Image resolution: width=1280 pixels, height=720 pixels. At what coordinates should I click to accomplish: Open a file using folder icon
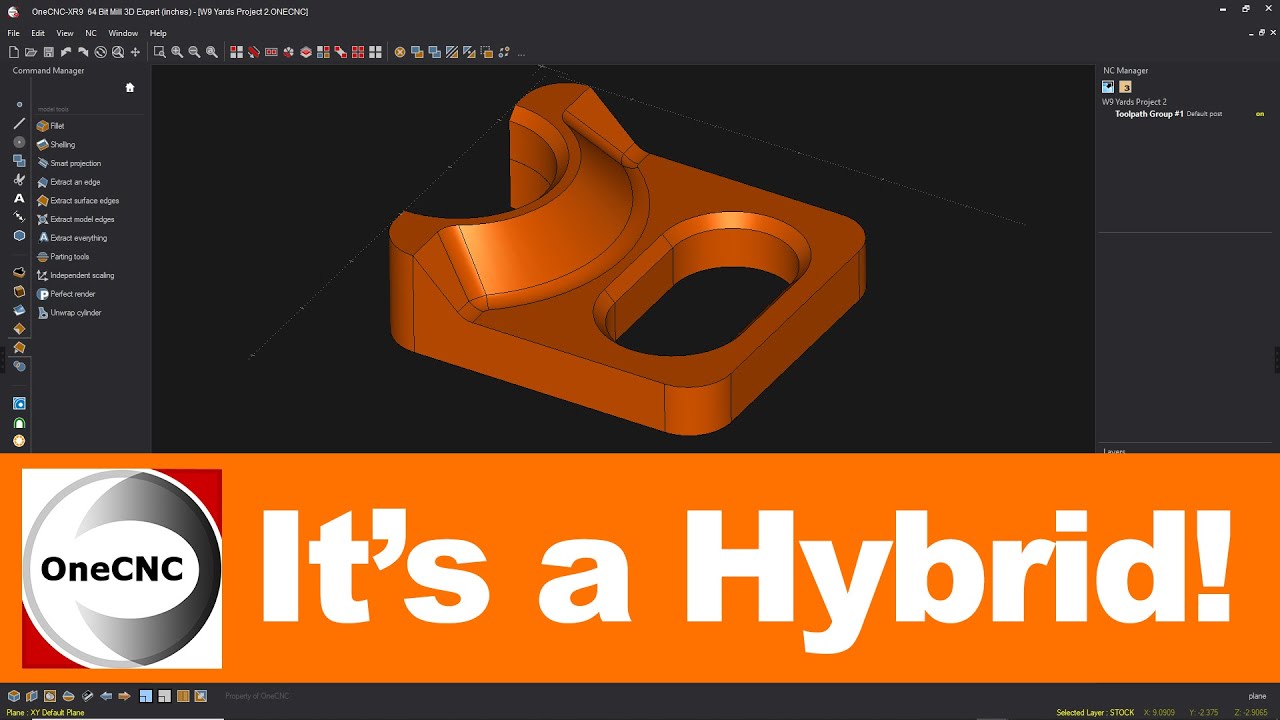tap(31, 52)
